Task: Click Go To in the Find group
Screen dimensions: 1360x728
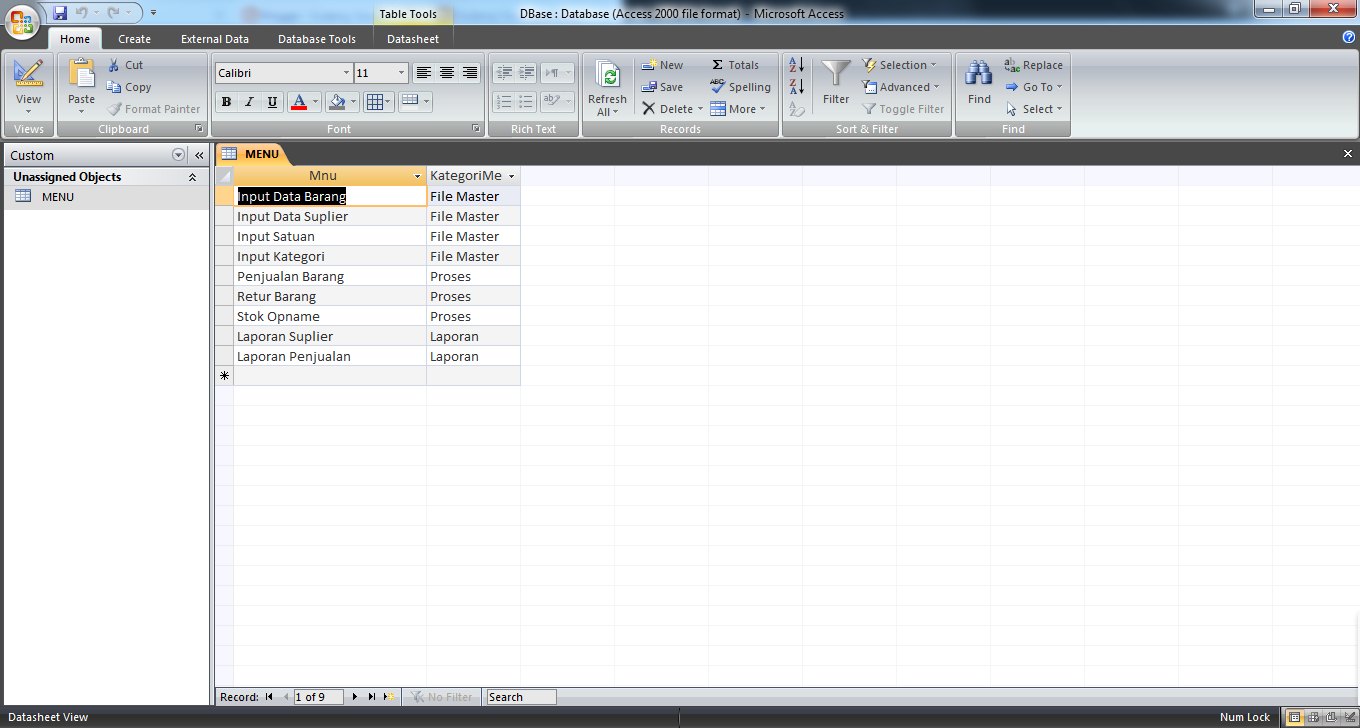Action: click(1032, 87)
